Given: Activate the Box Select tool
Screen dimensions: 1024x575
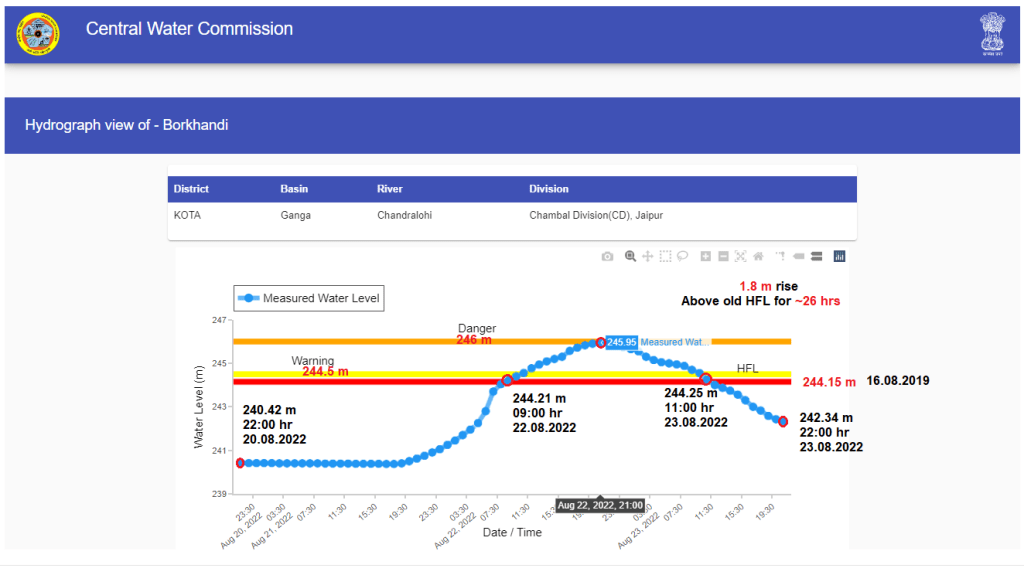Looking at the screenshot, I should [665, 257].
